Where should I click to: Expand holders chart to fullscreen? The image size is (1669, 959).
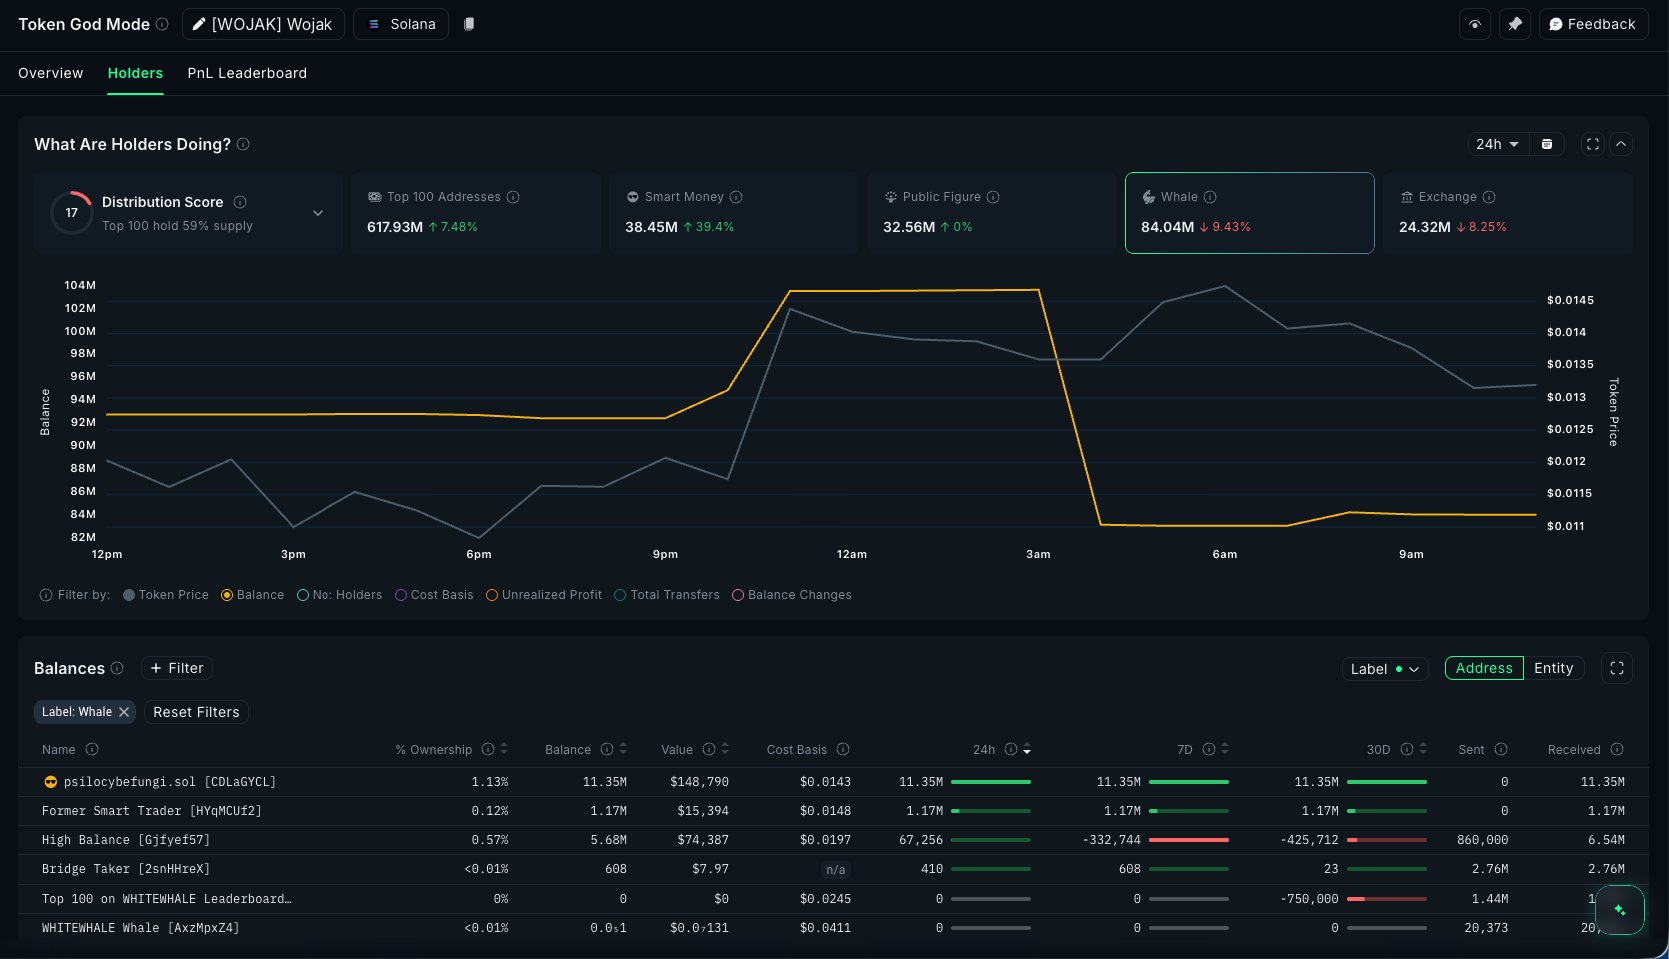1593,144
